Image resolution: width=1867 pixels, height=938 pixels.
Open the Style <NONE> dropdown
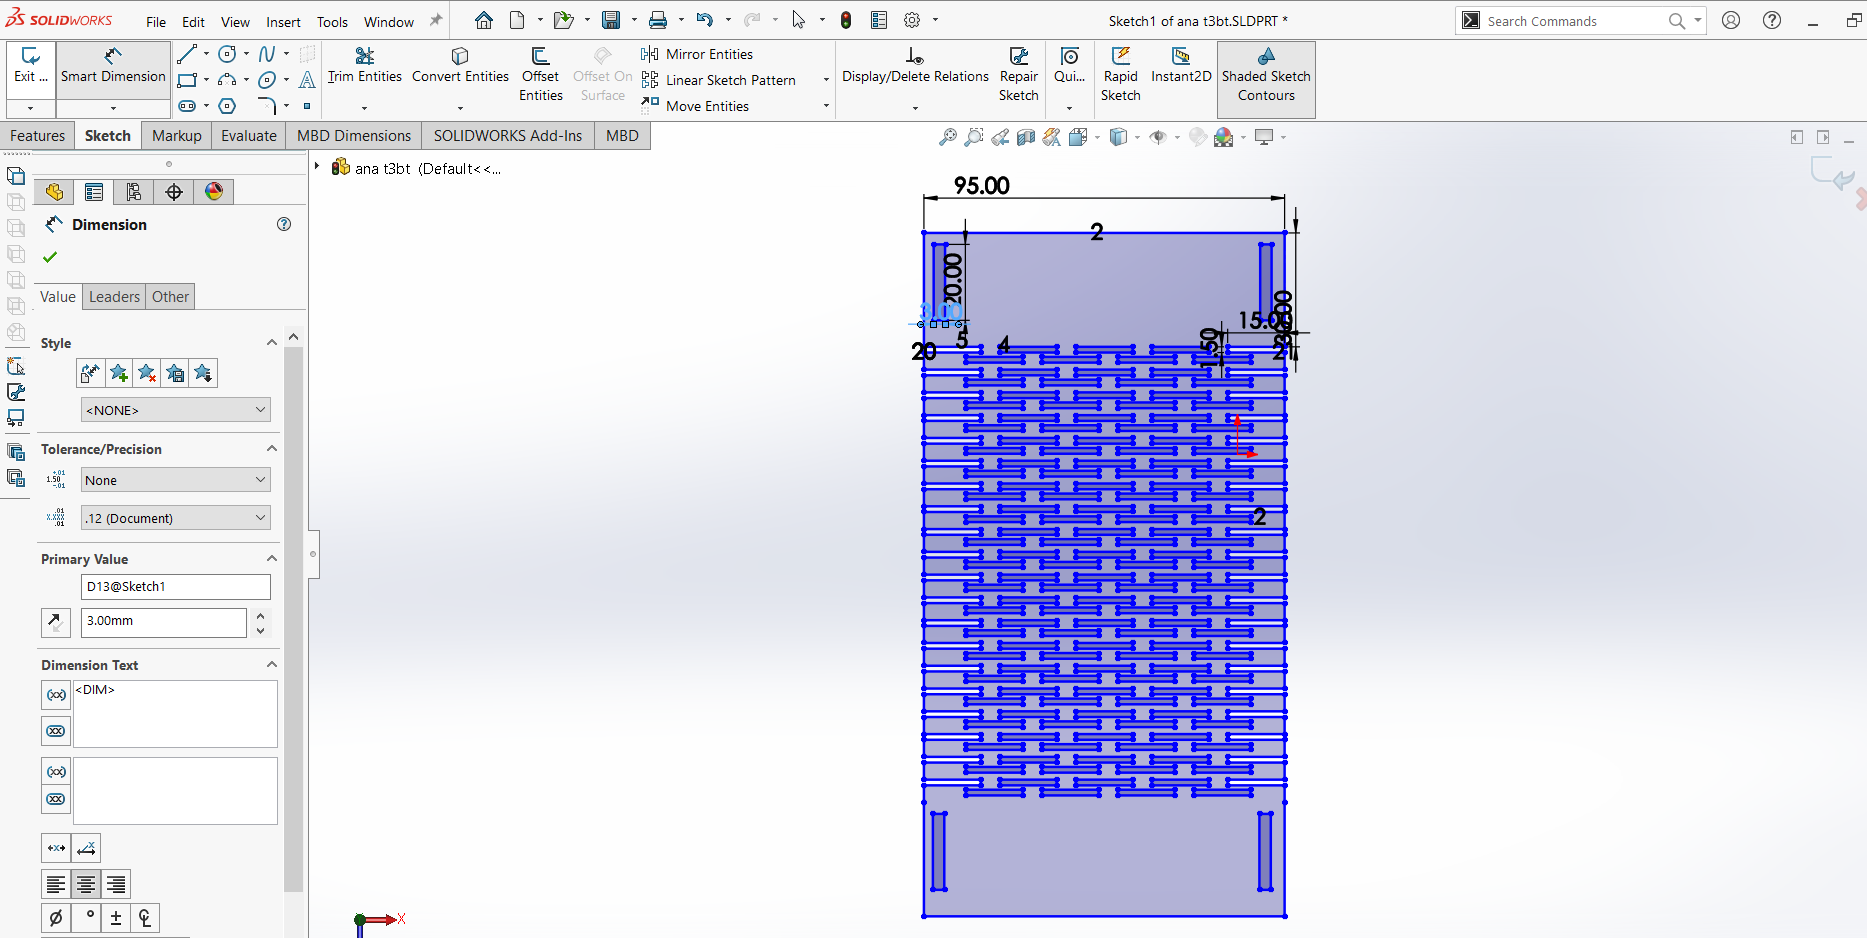click(x=175, y=410)
